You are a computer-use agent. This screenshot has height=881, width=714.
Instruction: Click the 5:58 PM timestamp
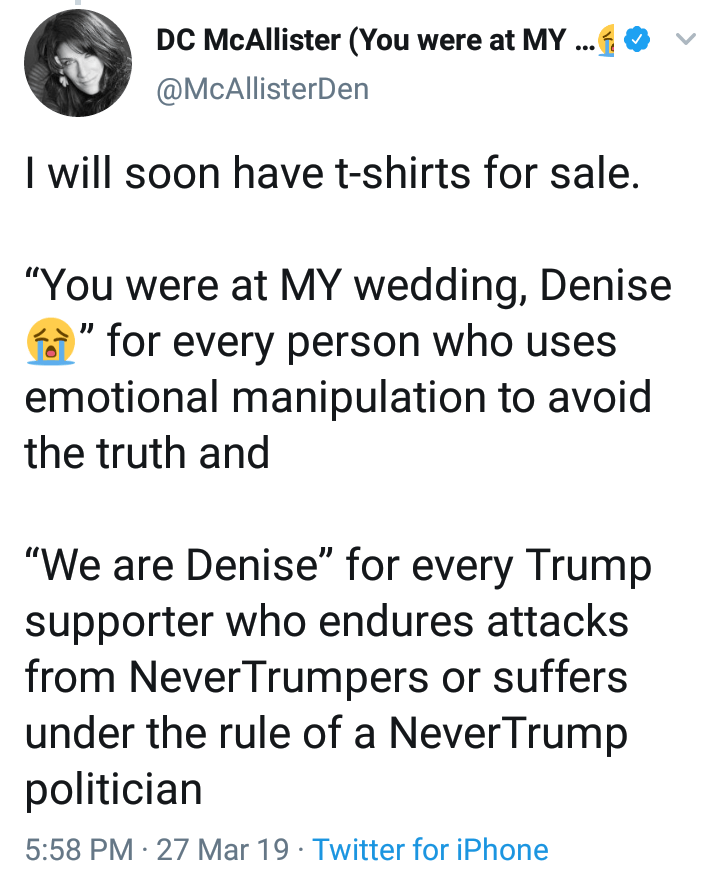[78, 850]
